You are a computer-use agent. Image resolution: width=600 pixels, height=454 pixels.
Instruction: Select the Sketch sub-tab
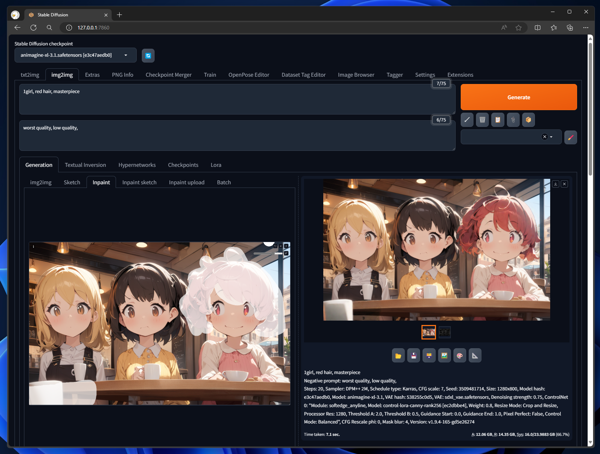point(72,182)
